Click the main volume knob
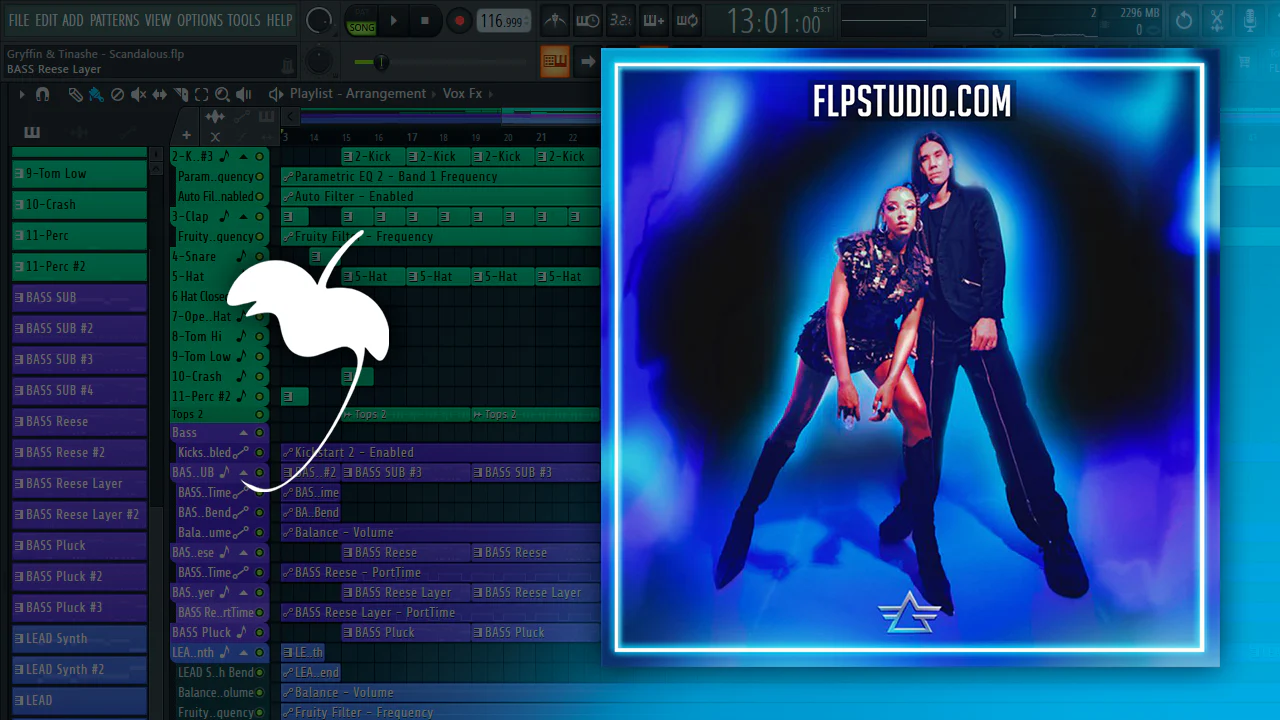The height and width of the screenshot is (720, 1280). pyautogui.click(x=319, y=20)
